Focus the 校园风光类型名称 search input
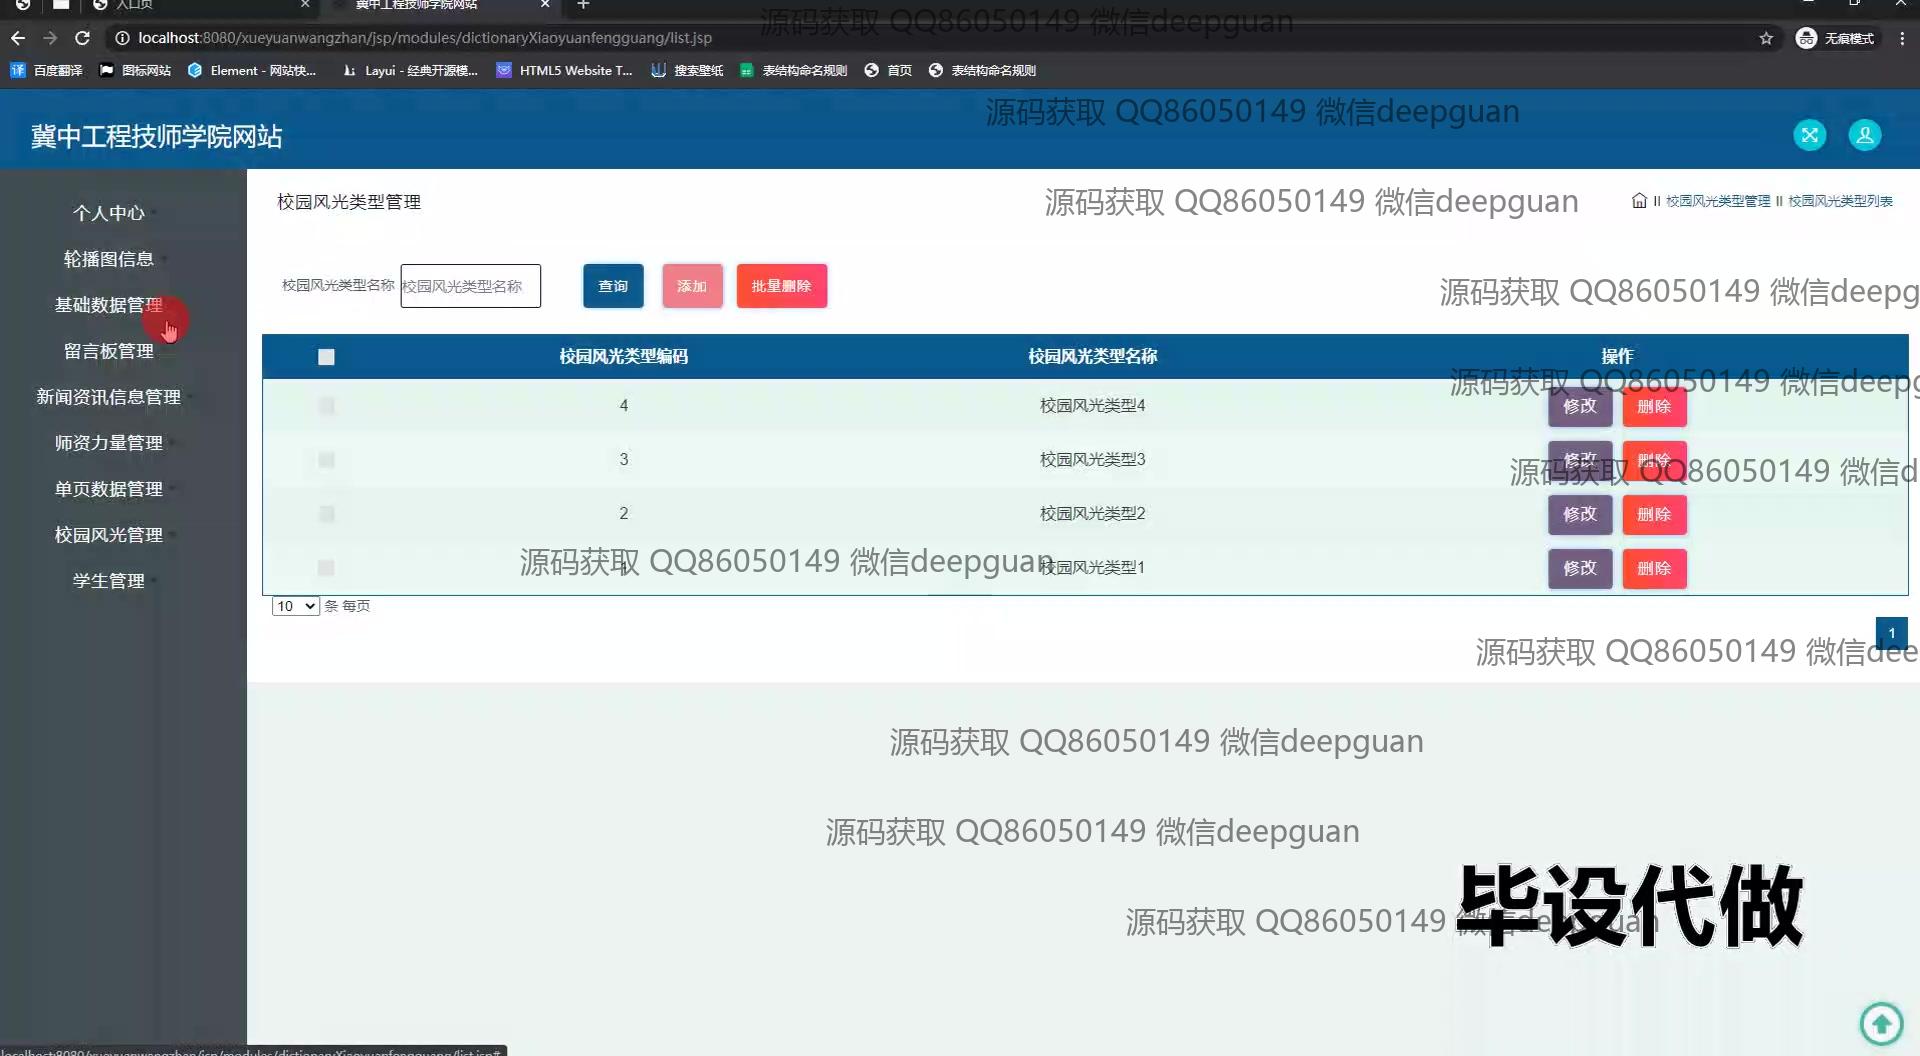The image size is (1920, 1056). 470,286
